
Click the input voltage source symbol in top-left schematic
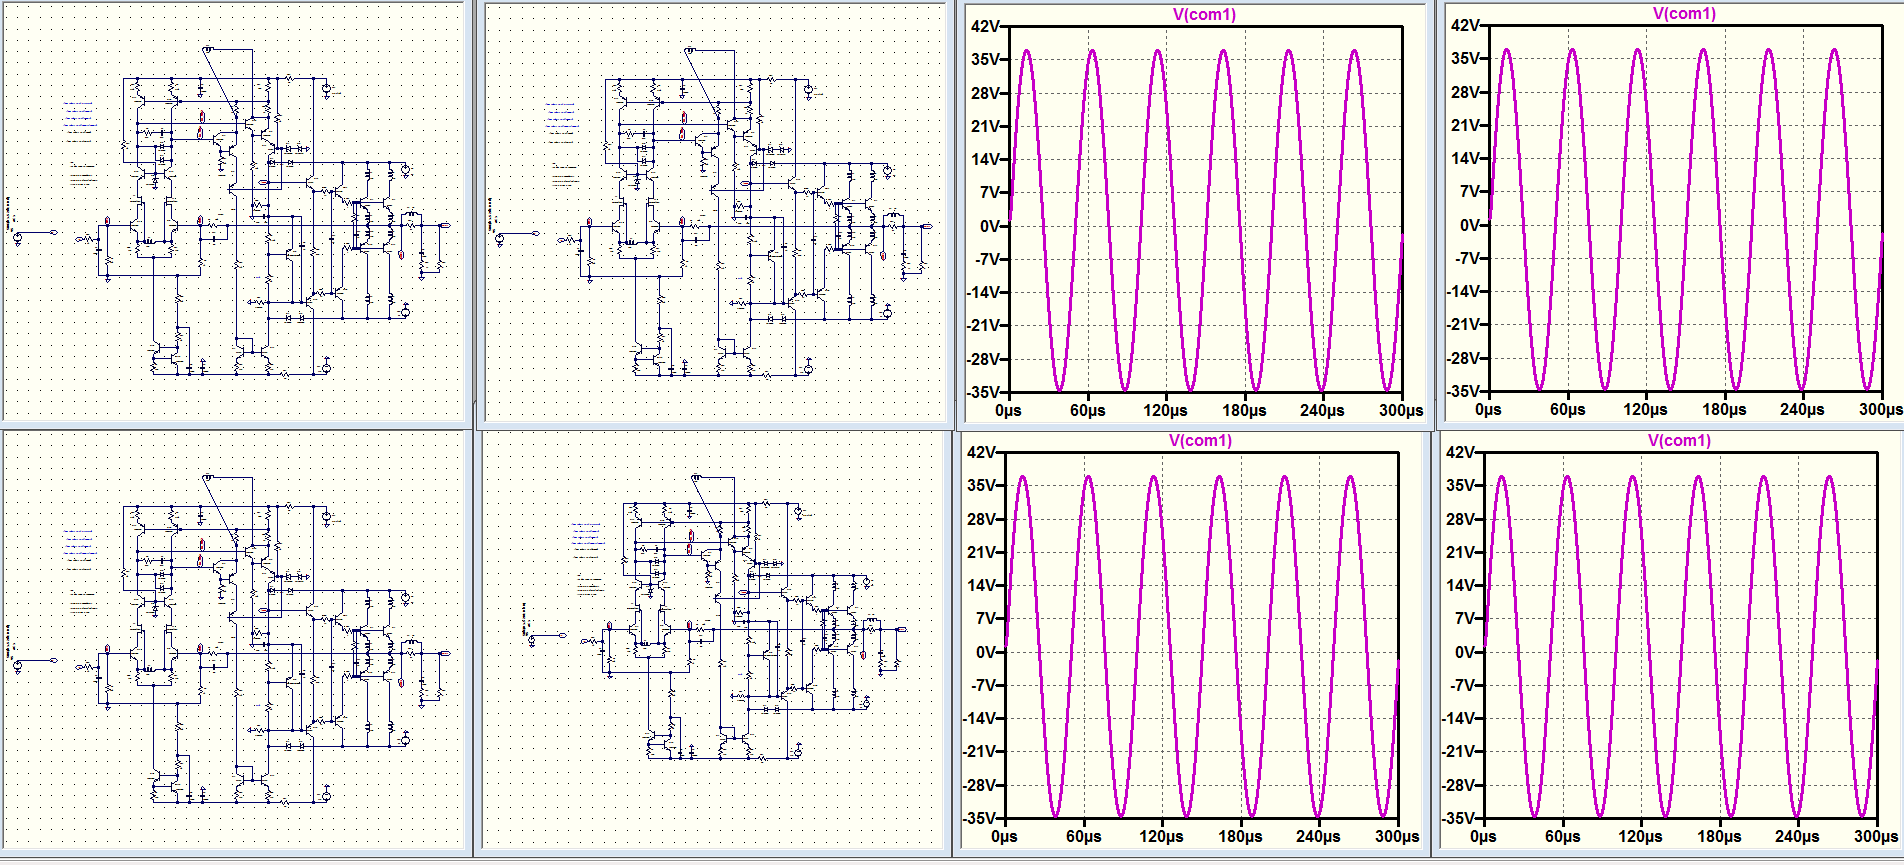17,236
